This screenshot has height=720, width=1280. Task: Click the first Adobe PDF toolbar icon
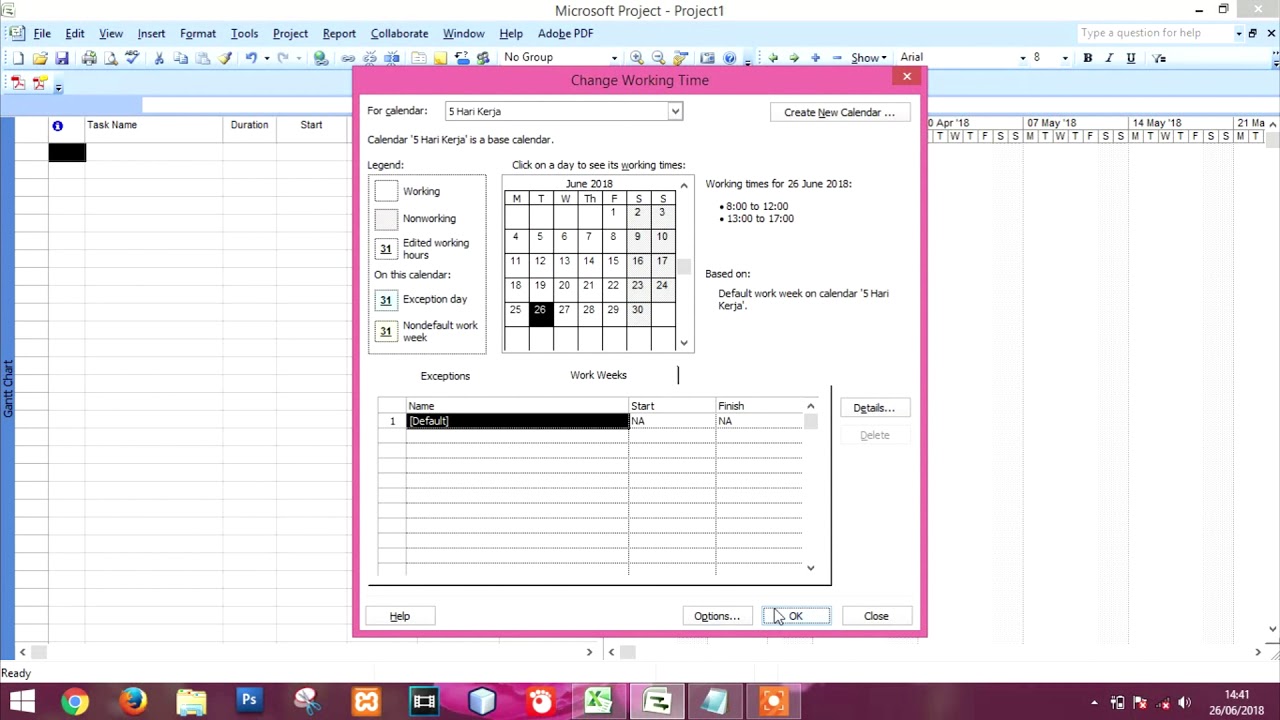tap(18, 84)
